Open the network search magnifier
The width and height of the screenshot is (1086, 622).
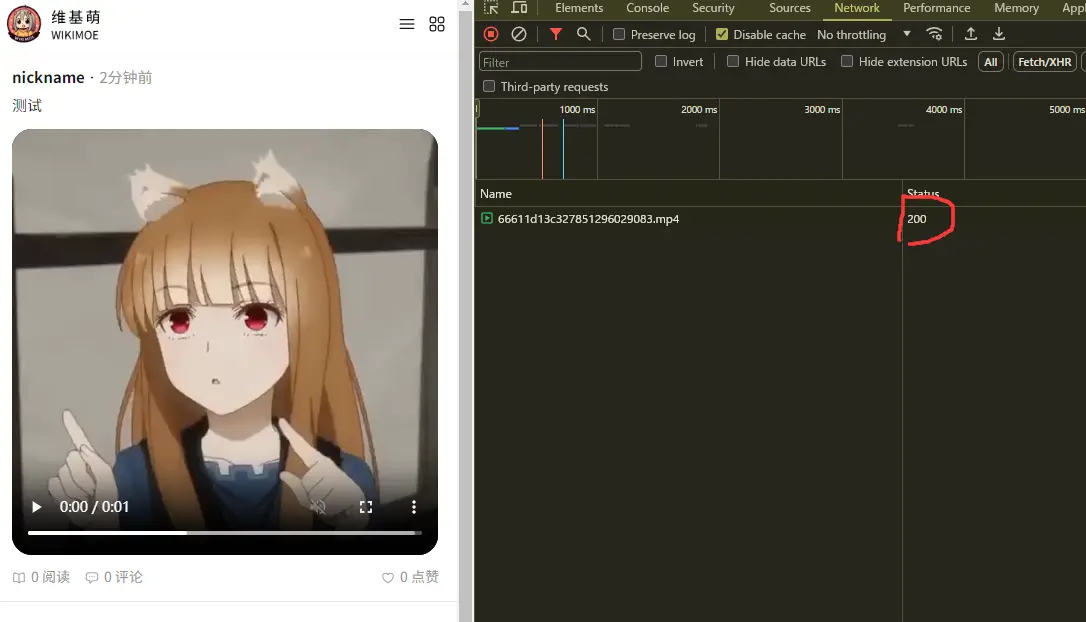[x=584, y=33]
